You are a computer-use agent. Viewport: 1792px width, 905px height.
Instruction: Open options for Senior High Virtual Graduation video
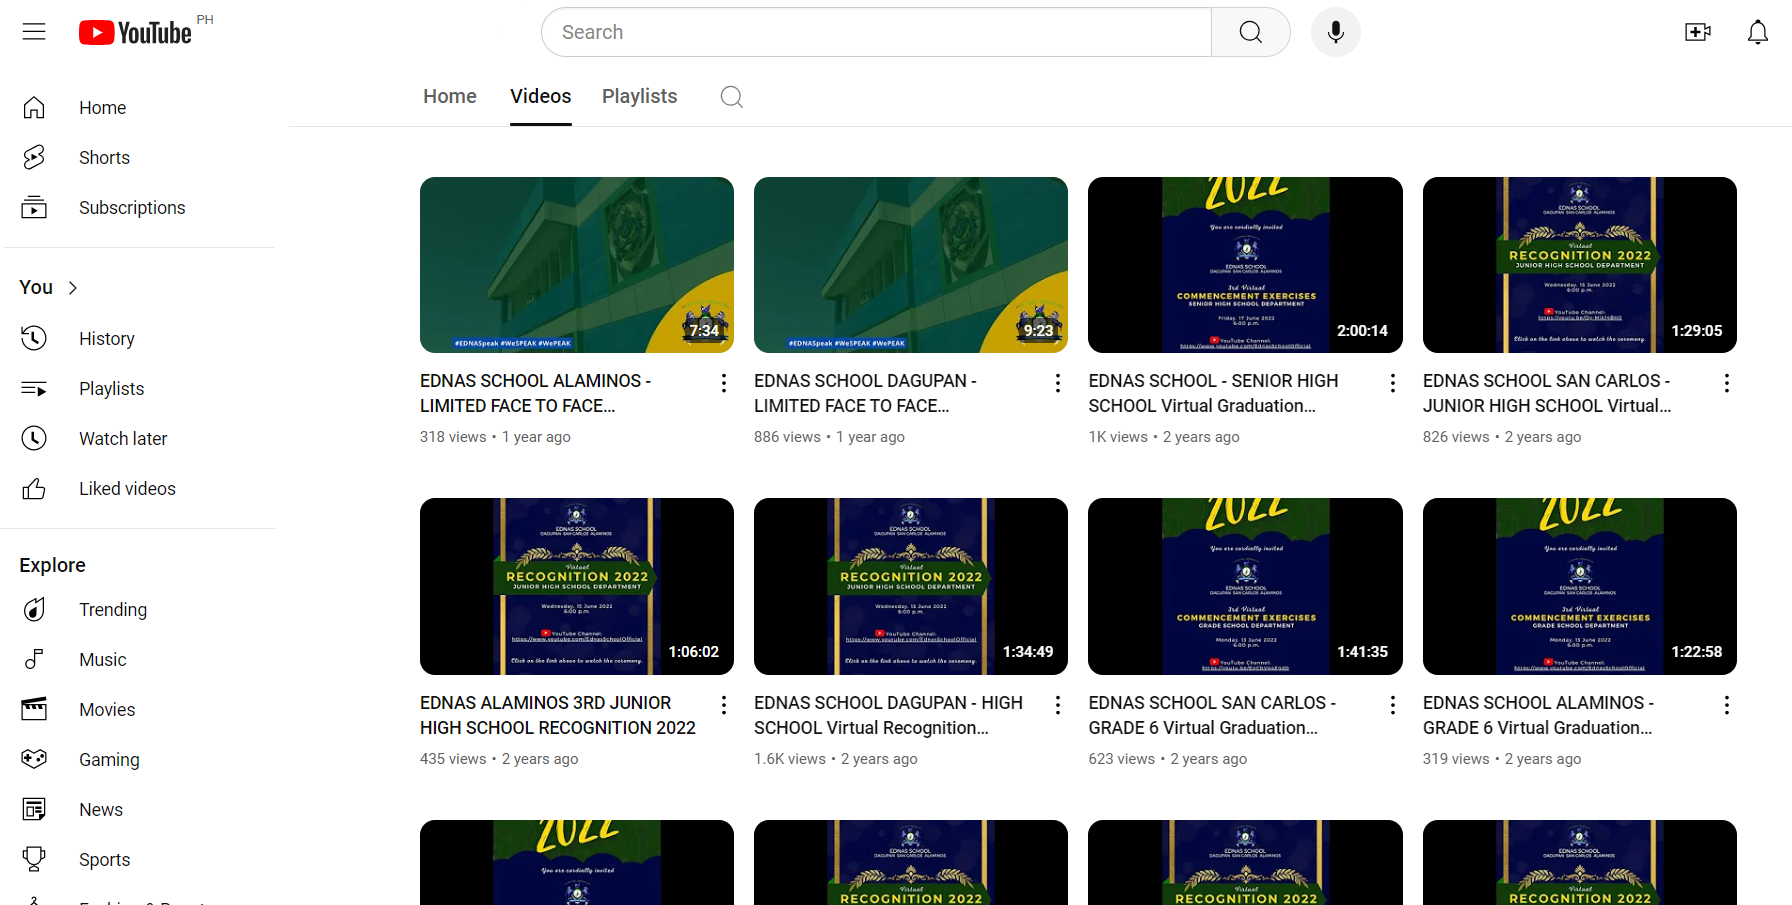coord(1393,383)
